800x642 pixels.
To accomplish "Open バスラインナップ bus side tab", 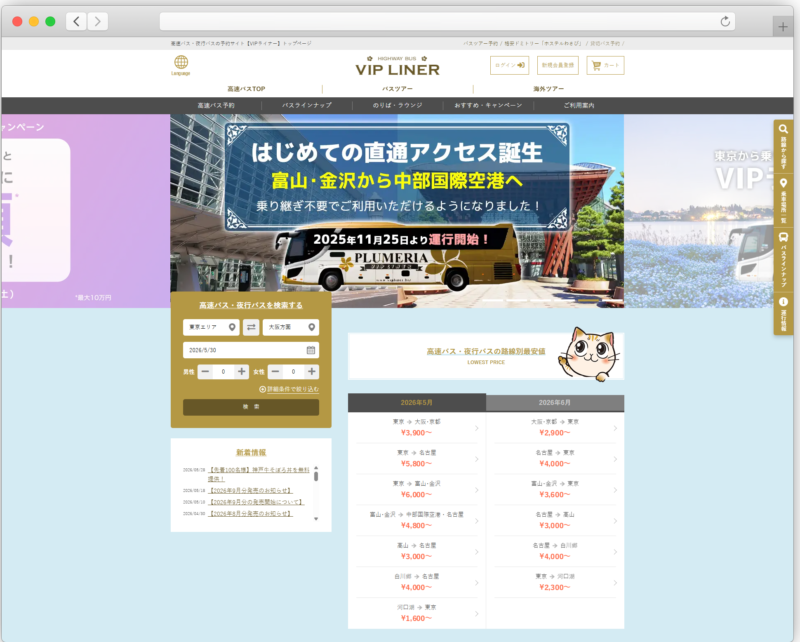I will [783, 259].
